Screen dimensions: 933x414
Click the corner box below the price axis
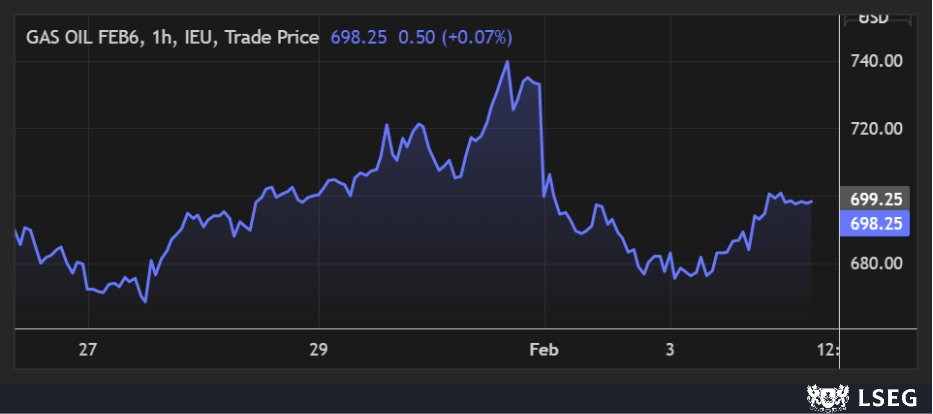pos(877,349)
